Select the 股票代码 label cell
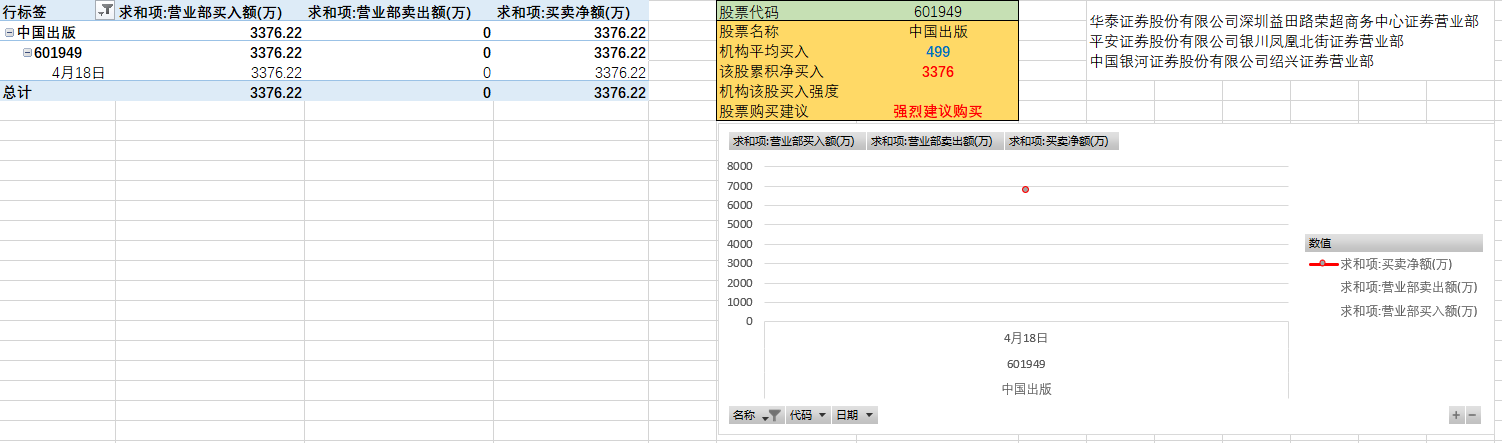 pos(788,12)
